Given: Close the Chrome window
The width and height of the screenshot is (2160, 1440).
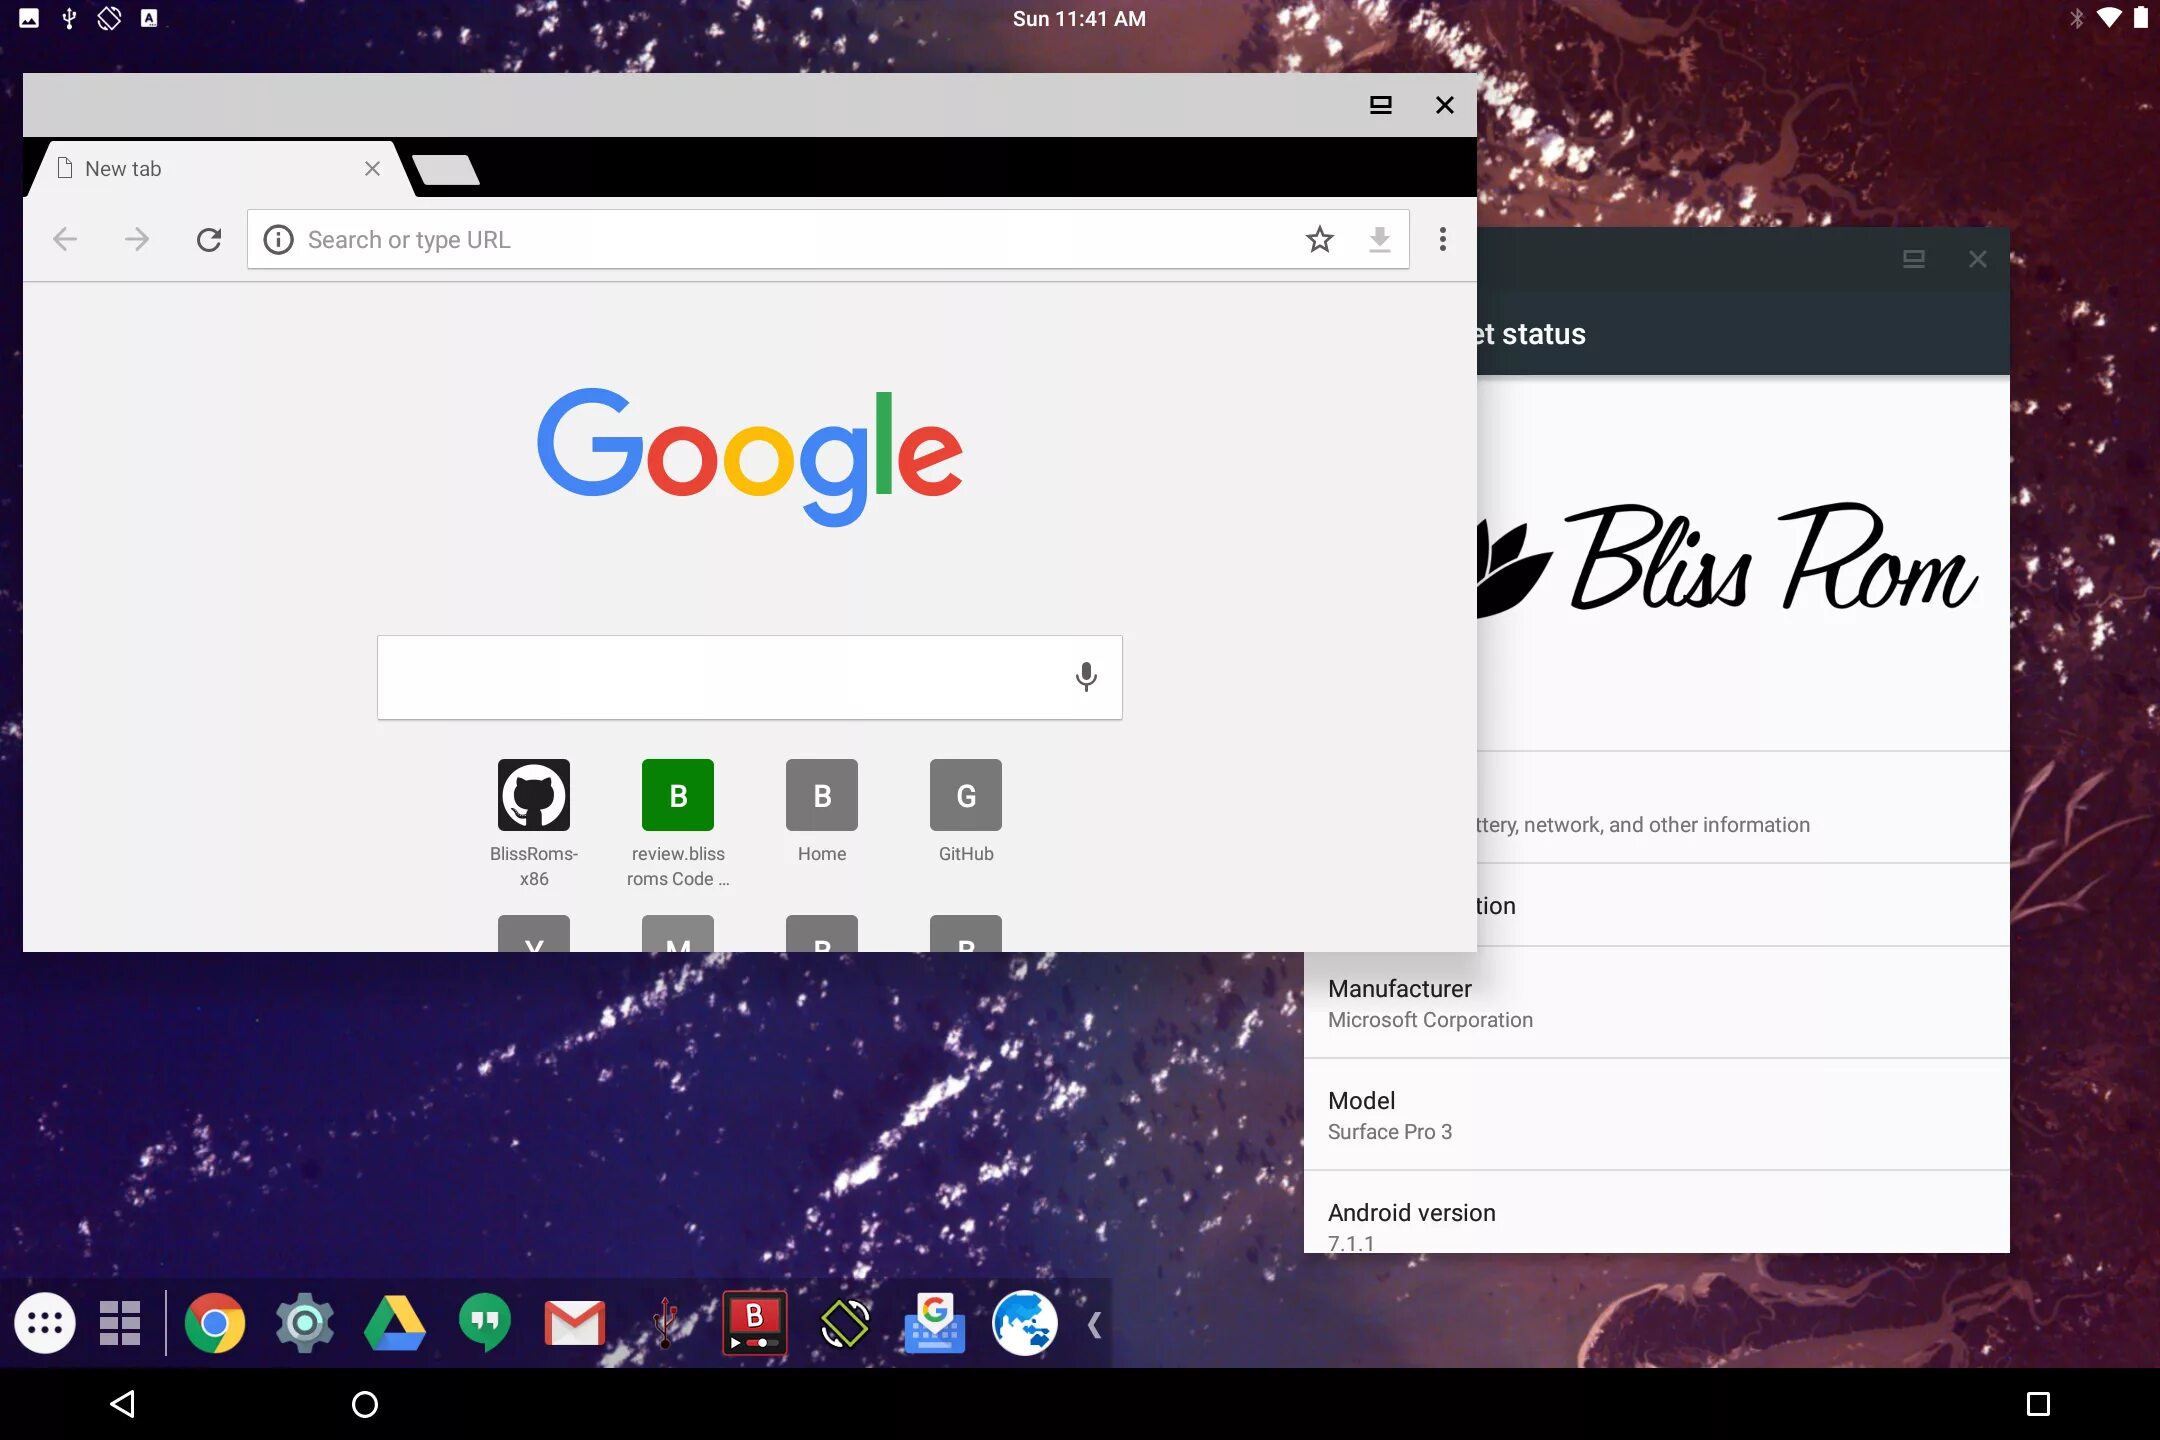Looking at the screenshot, I should pyautogui.click(x=1445, y=105).
